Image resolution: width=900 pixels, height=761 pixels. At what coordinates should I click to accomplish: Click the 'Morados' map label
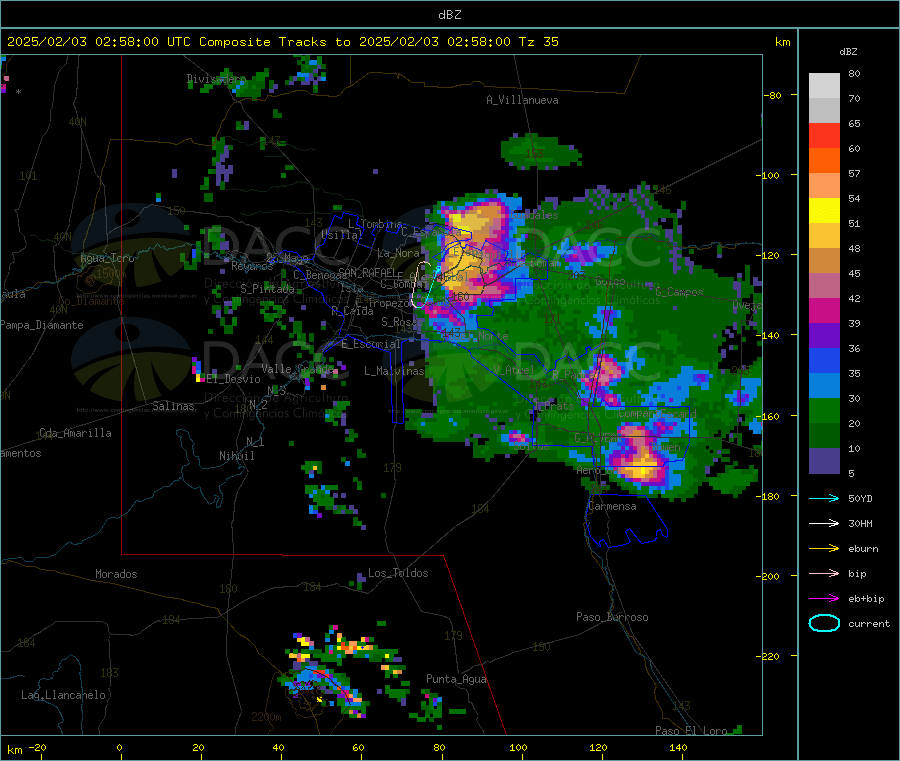click(116, 574)
